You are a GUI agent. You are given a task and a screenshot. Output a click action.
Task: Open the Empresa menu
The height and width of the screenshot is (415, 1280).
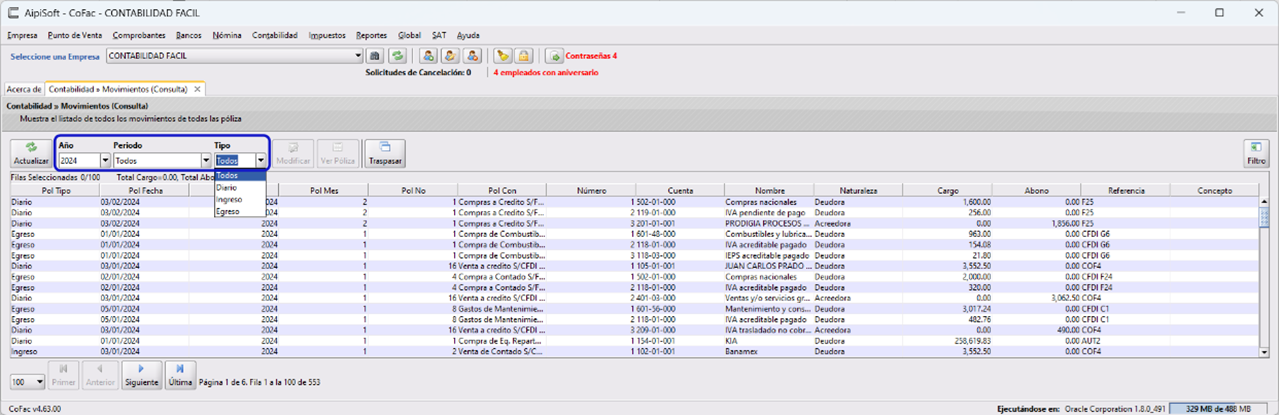pos(22,35)
